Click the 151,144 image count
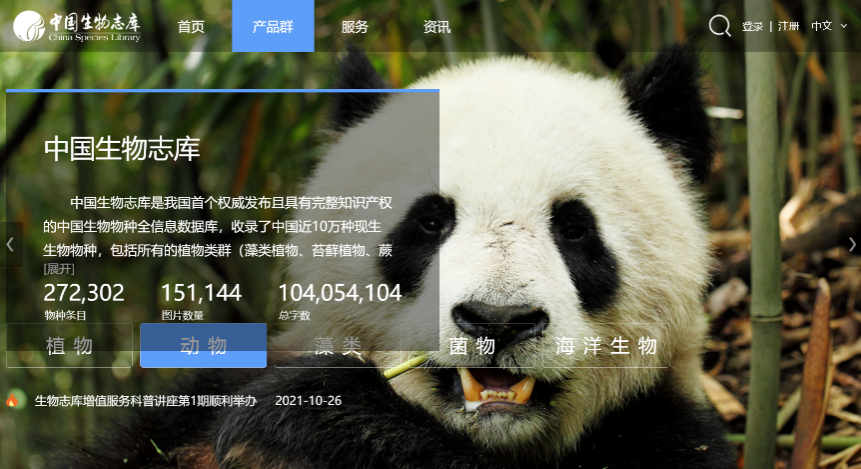Viewport: 861px width, 469px height. (201, 293)
